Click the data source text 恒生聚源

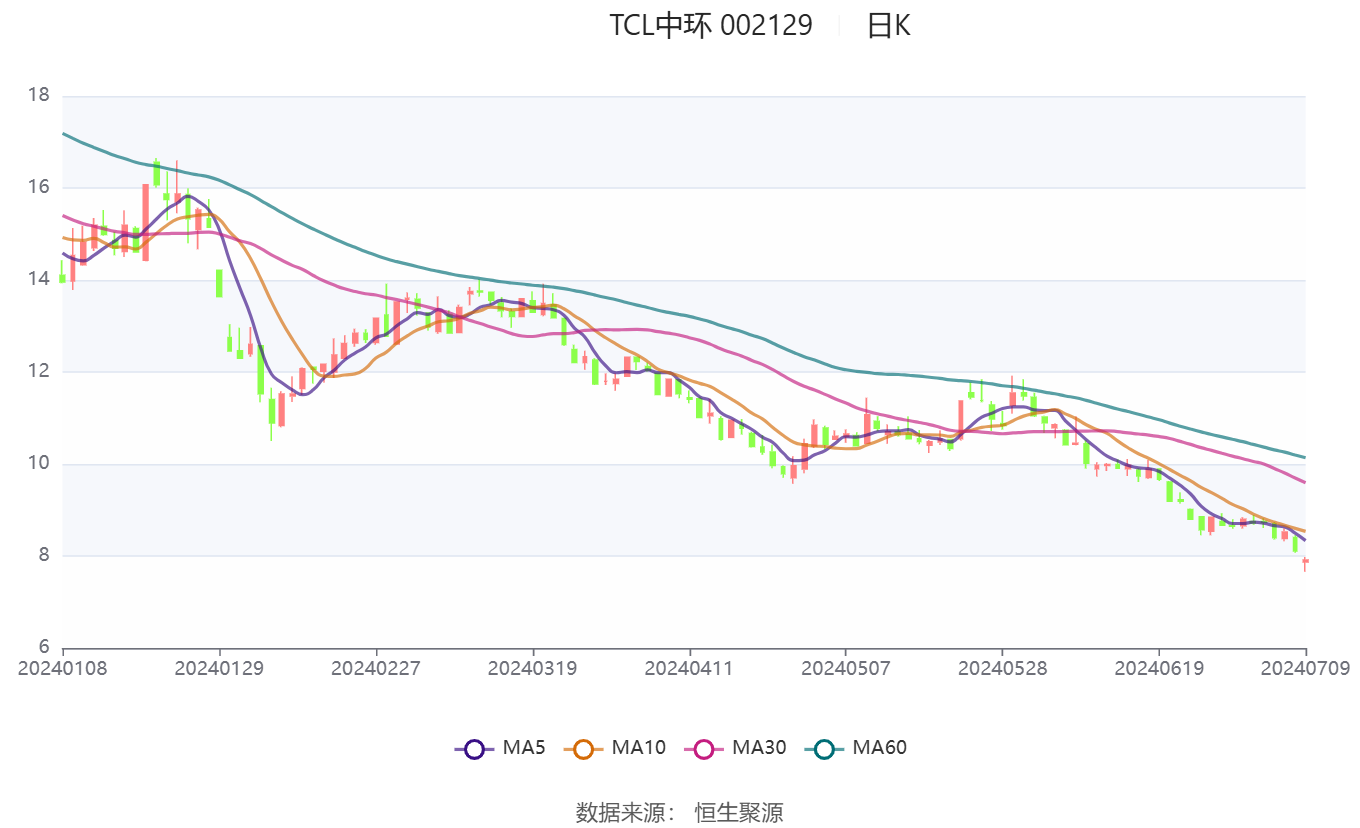coord(739,812)
